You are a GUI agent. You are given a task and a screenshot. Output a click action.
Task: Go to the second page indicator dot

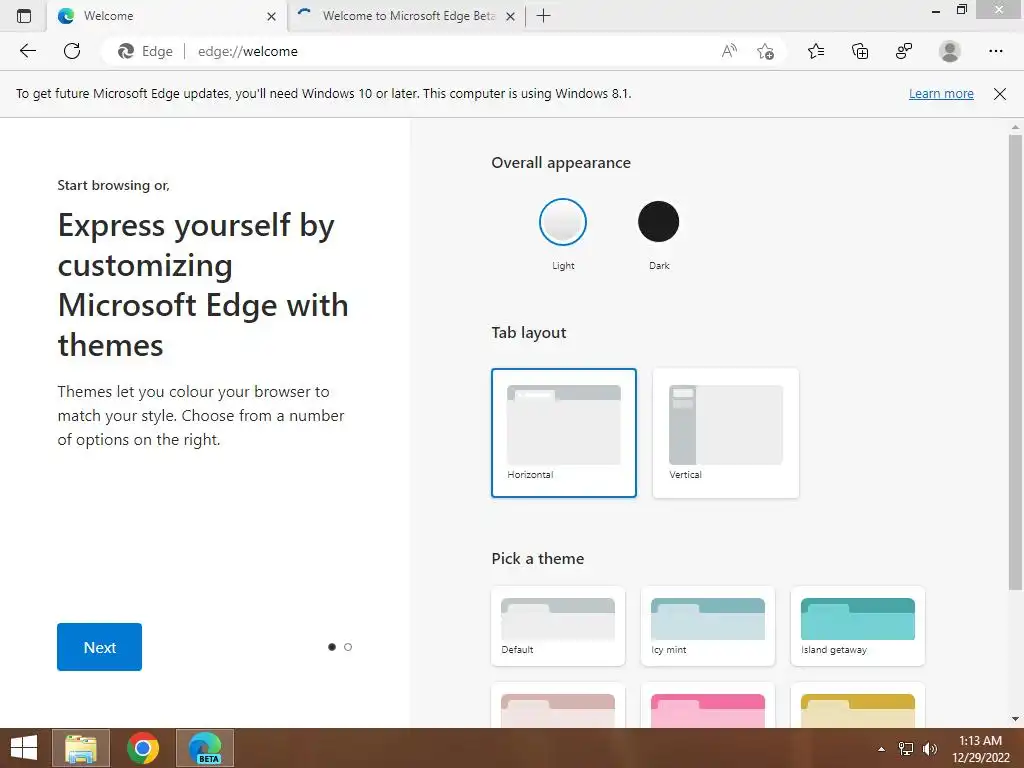click(348, 647)
